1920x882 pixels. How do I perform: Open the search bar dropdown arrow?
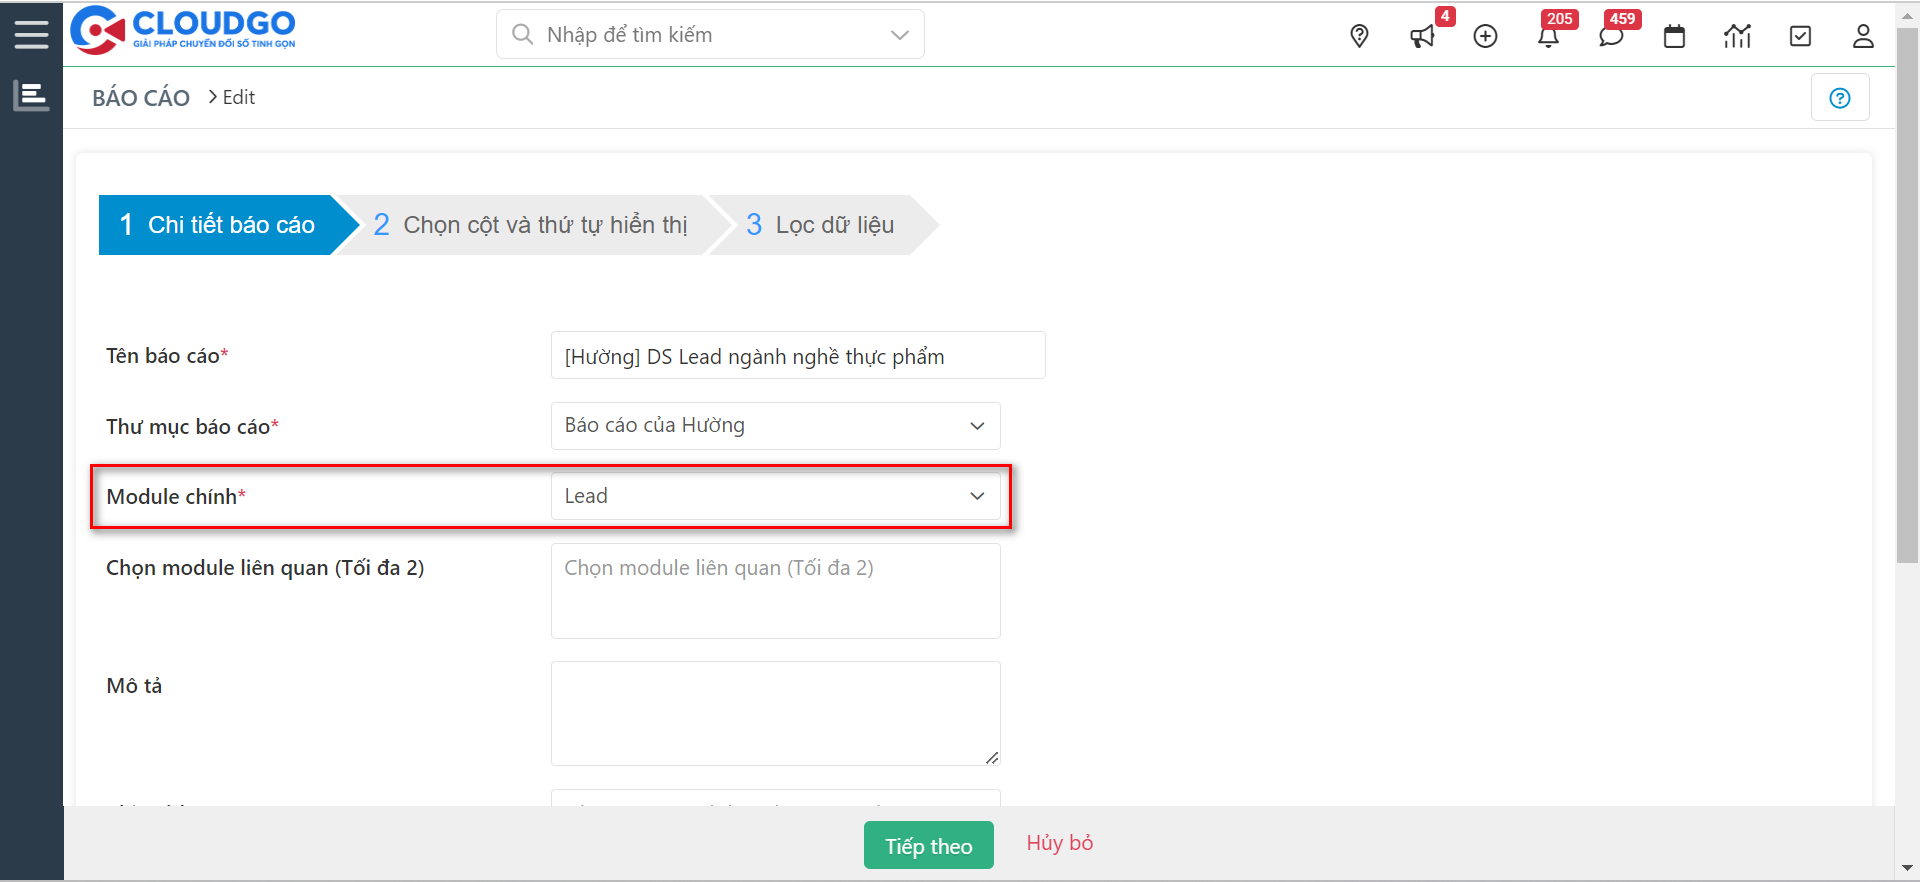(x=899, y=35)
